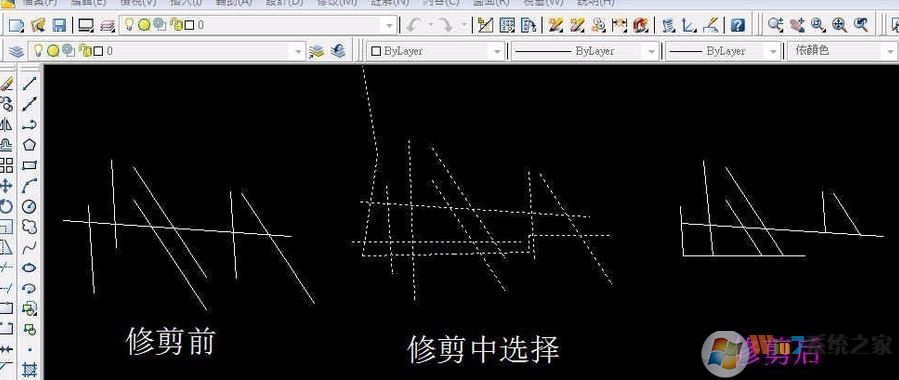The width and height of the screenshot is (899, 380).
Task: Click the Zoom Previous icon
Action: point(861,25)
